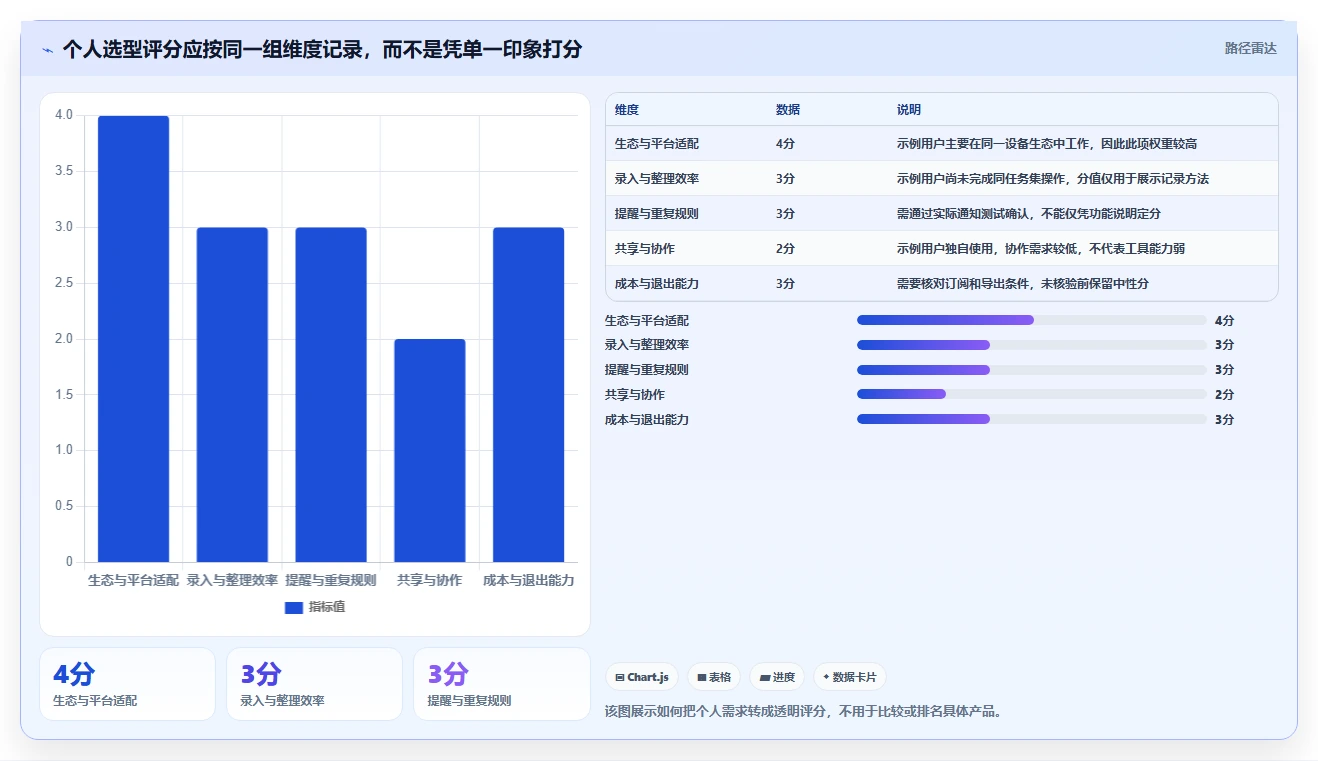The image size is (1318, 761).
Task: Click the 4分 cell in the table
Action: [786, 144]
